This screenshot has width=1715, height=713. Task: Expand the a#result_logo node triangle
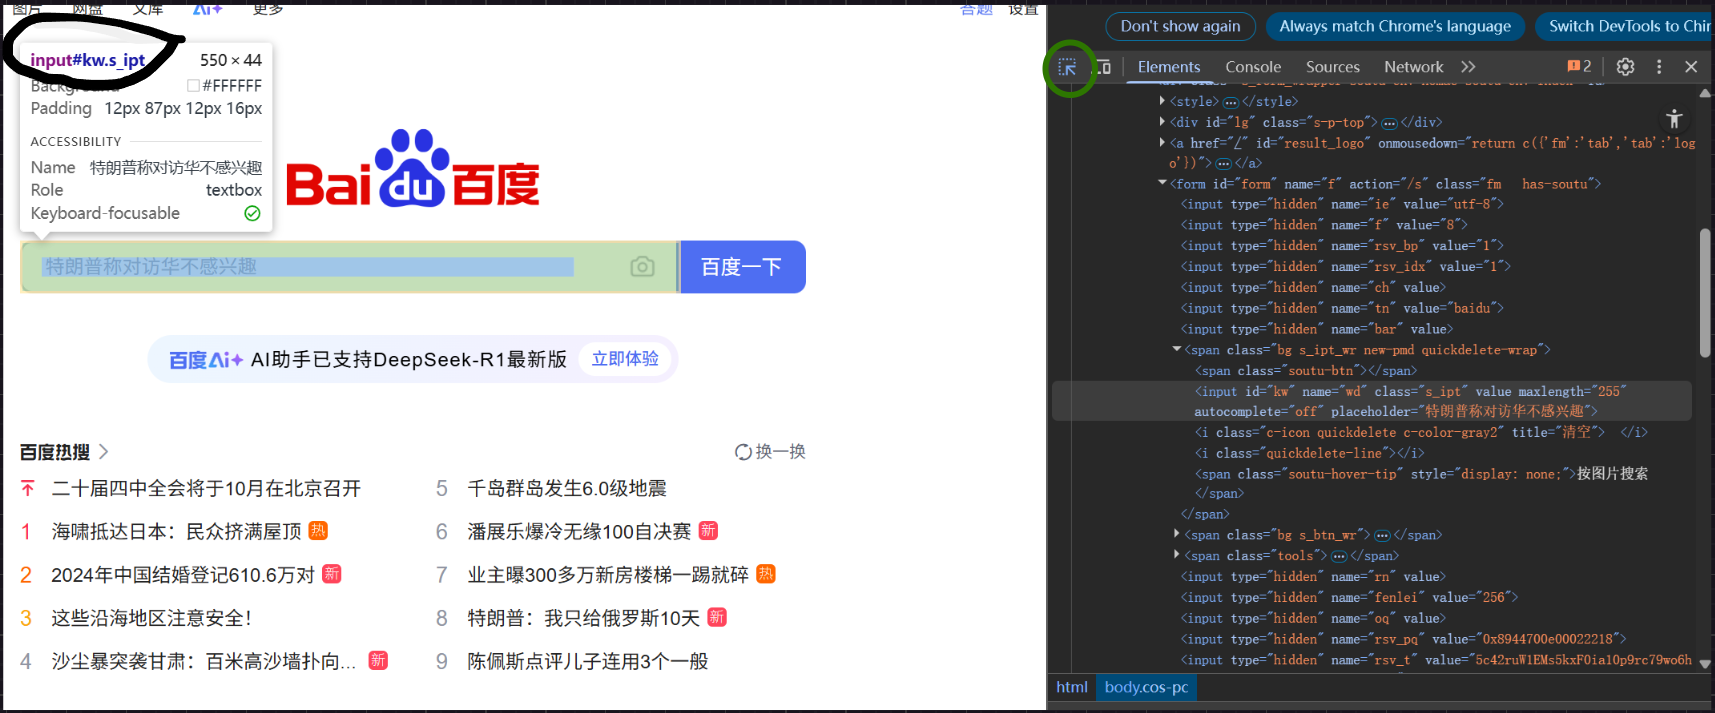click(x=1162, y=143)
